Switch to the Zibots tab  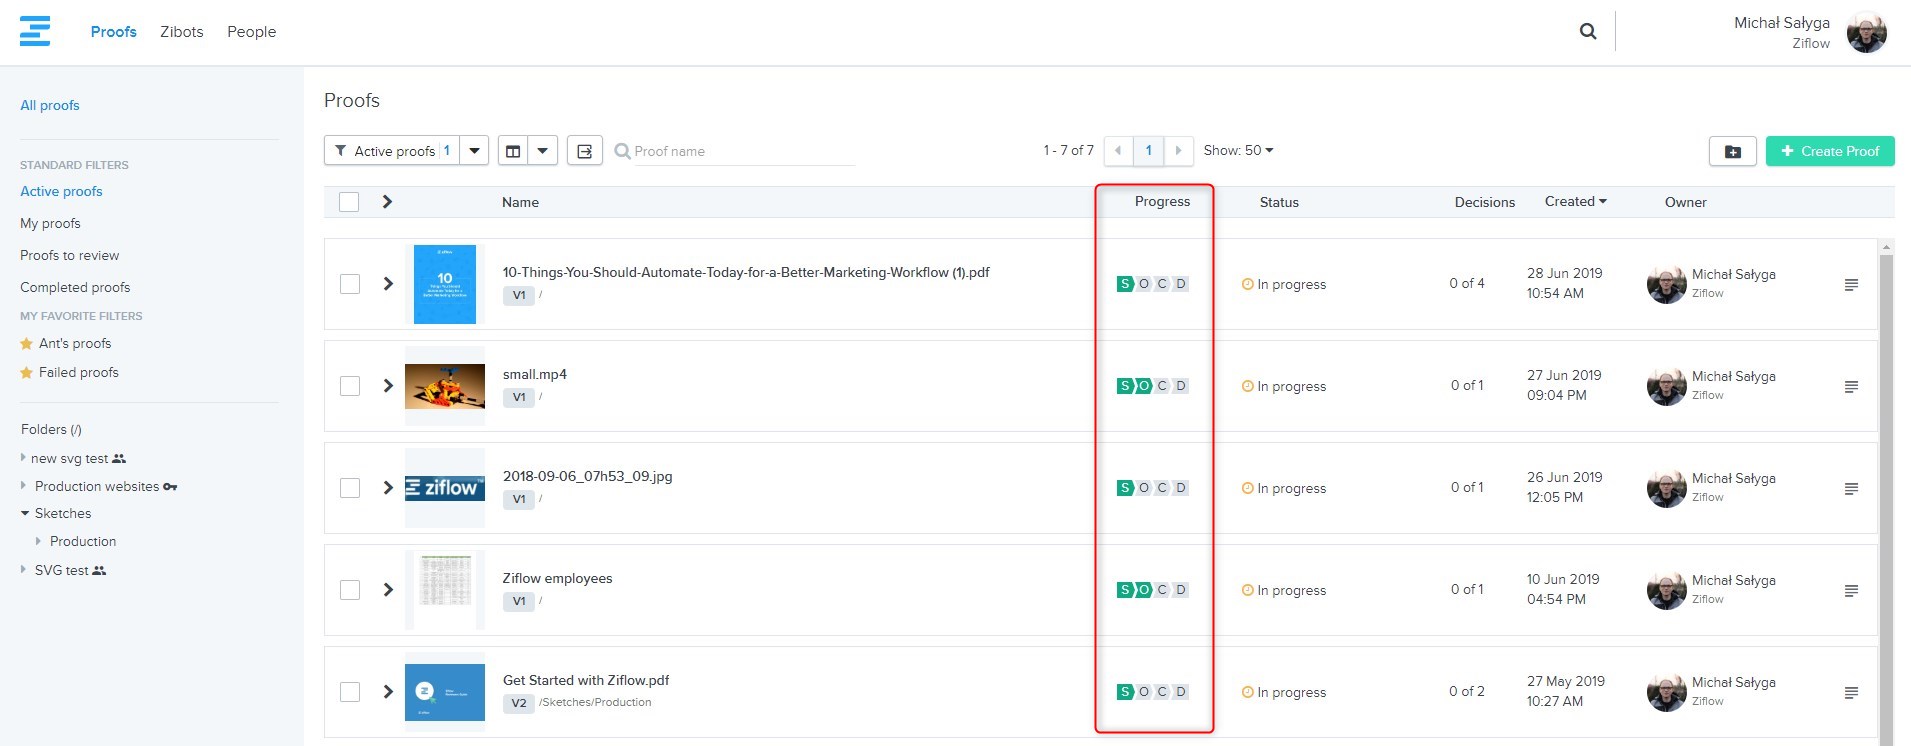(x=181, y=32)
